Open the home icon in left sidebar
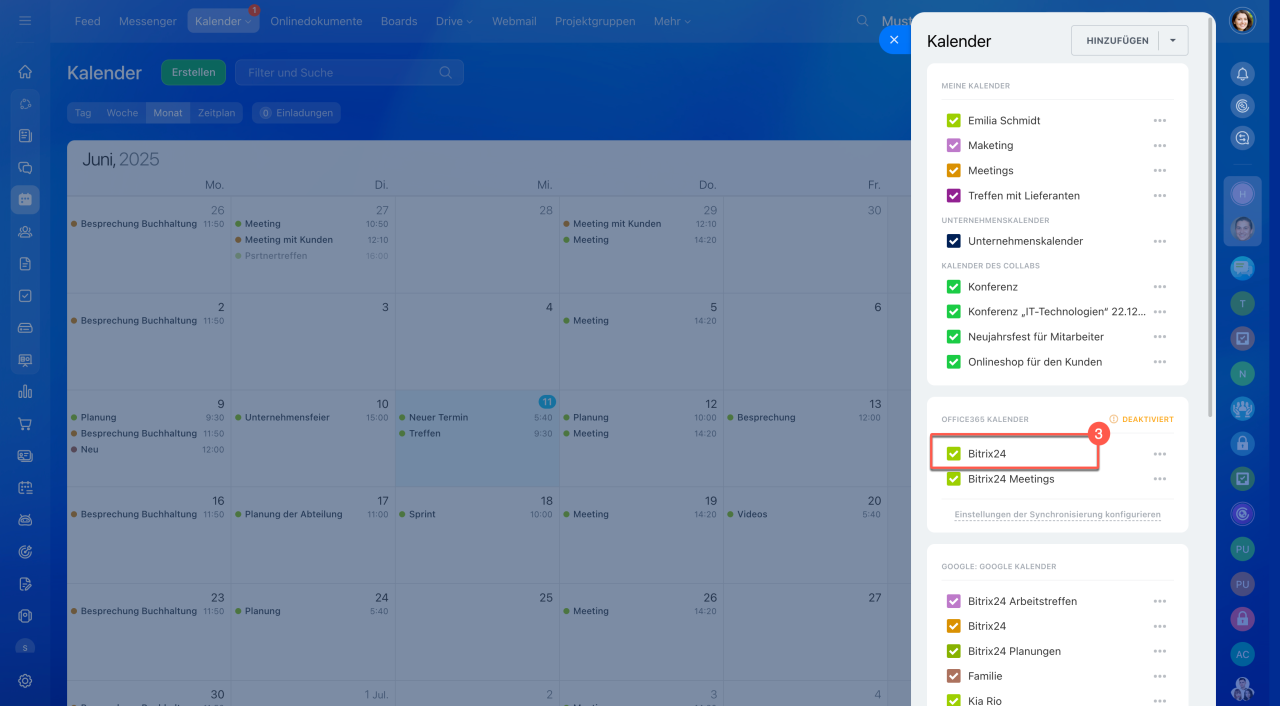Screen dimensions: 1280x706 click(25, 72)
